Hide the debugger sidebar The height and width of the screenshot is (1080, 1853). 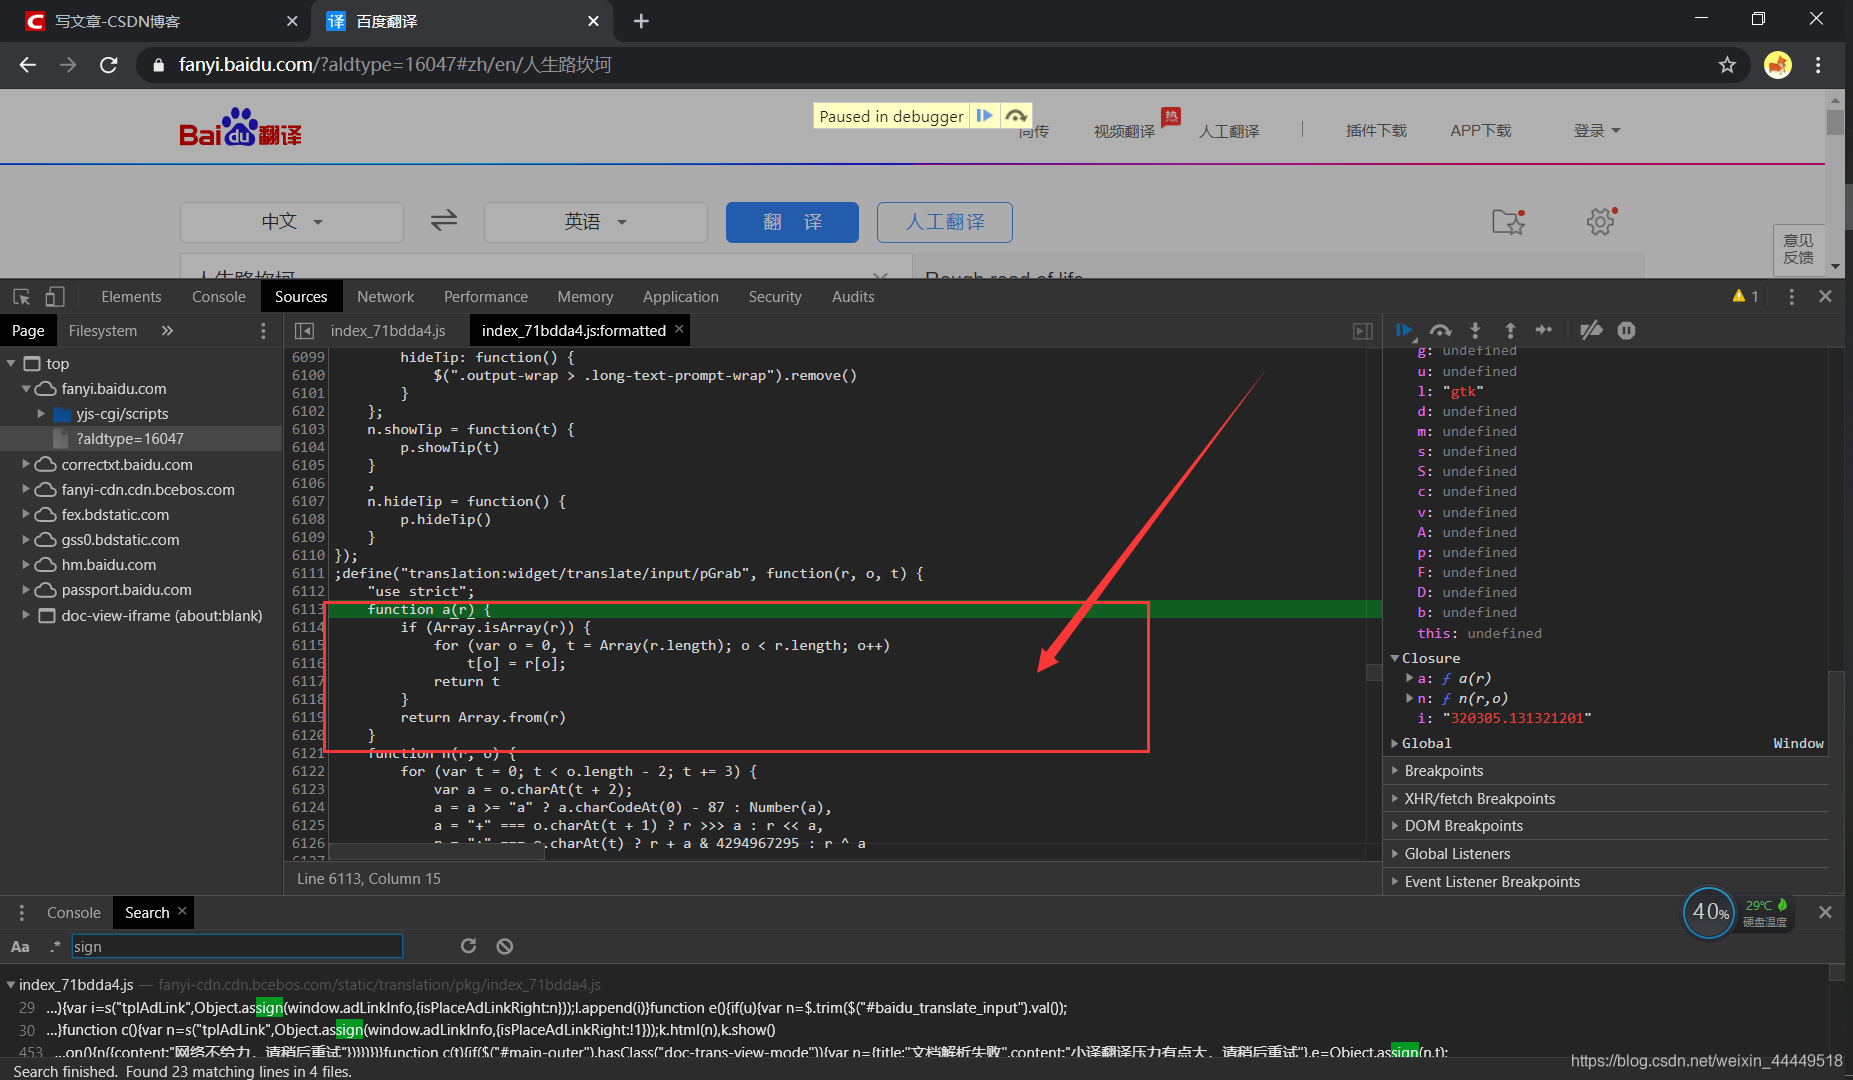pos(1363,331)
